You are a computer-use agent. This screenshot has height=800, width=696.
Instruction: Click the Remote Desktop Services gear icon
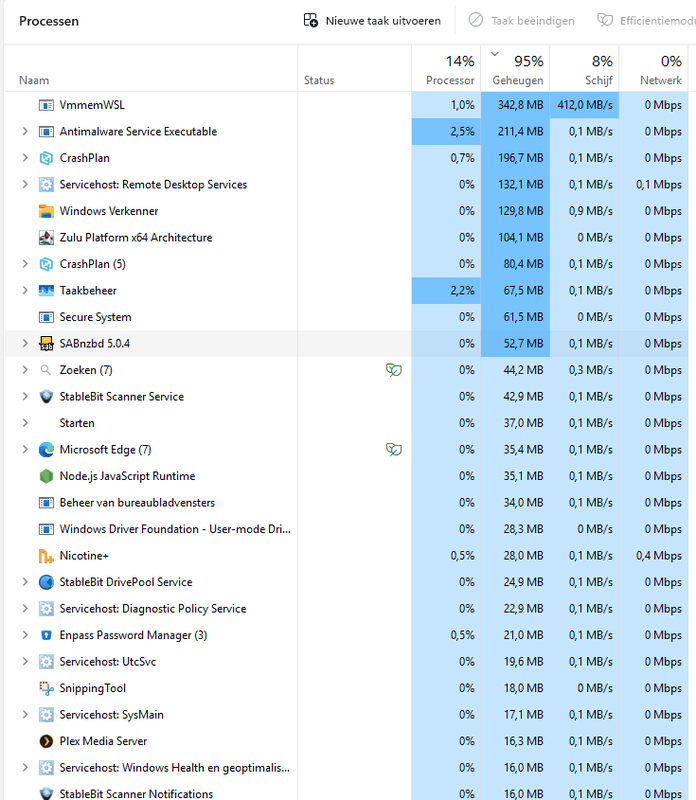coord(46,185)
